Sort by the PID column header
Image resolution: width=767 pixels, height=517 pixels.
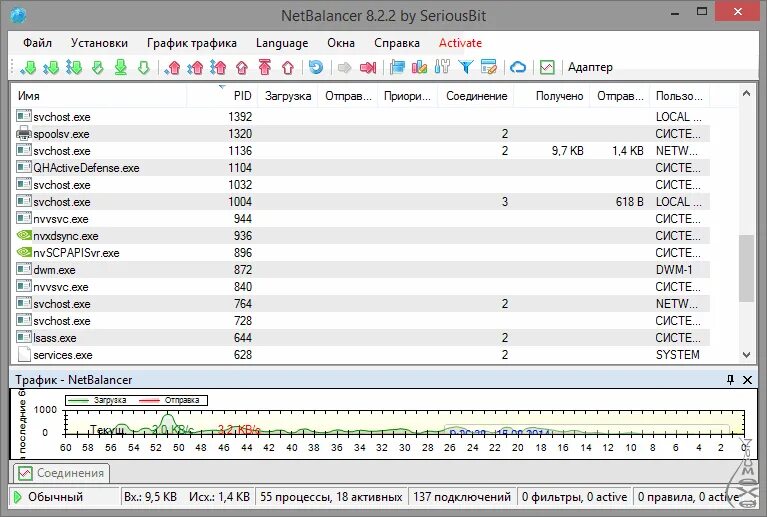[x=222, y=96]
